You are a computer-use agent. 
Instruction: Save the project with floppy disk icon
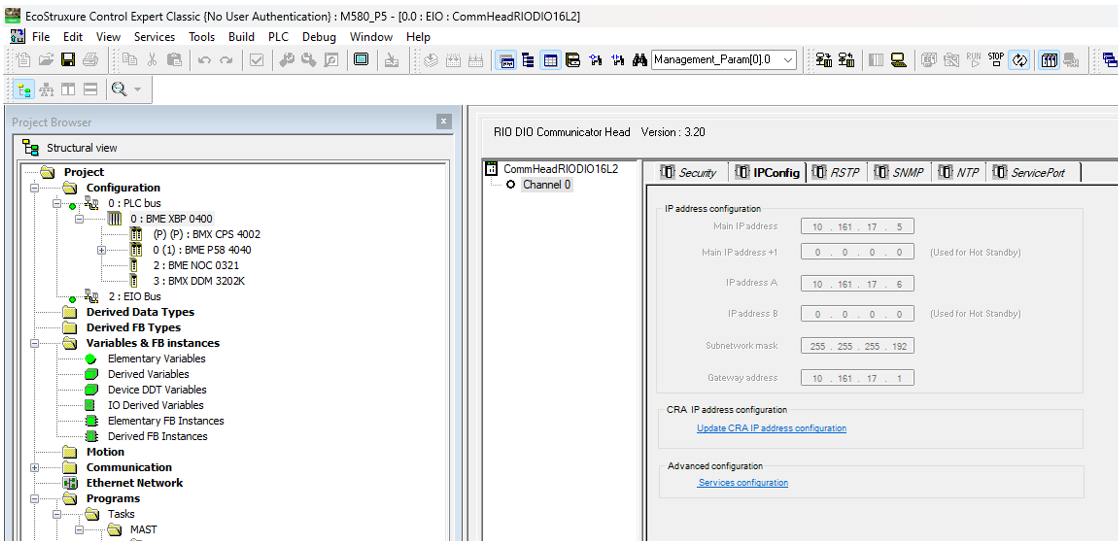[68, 61]
